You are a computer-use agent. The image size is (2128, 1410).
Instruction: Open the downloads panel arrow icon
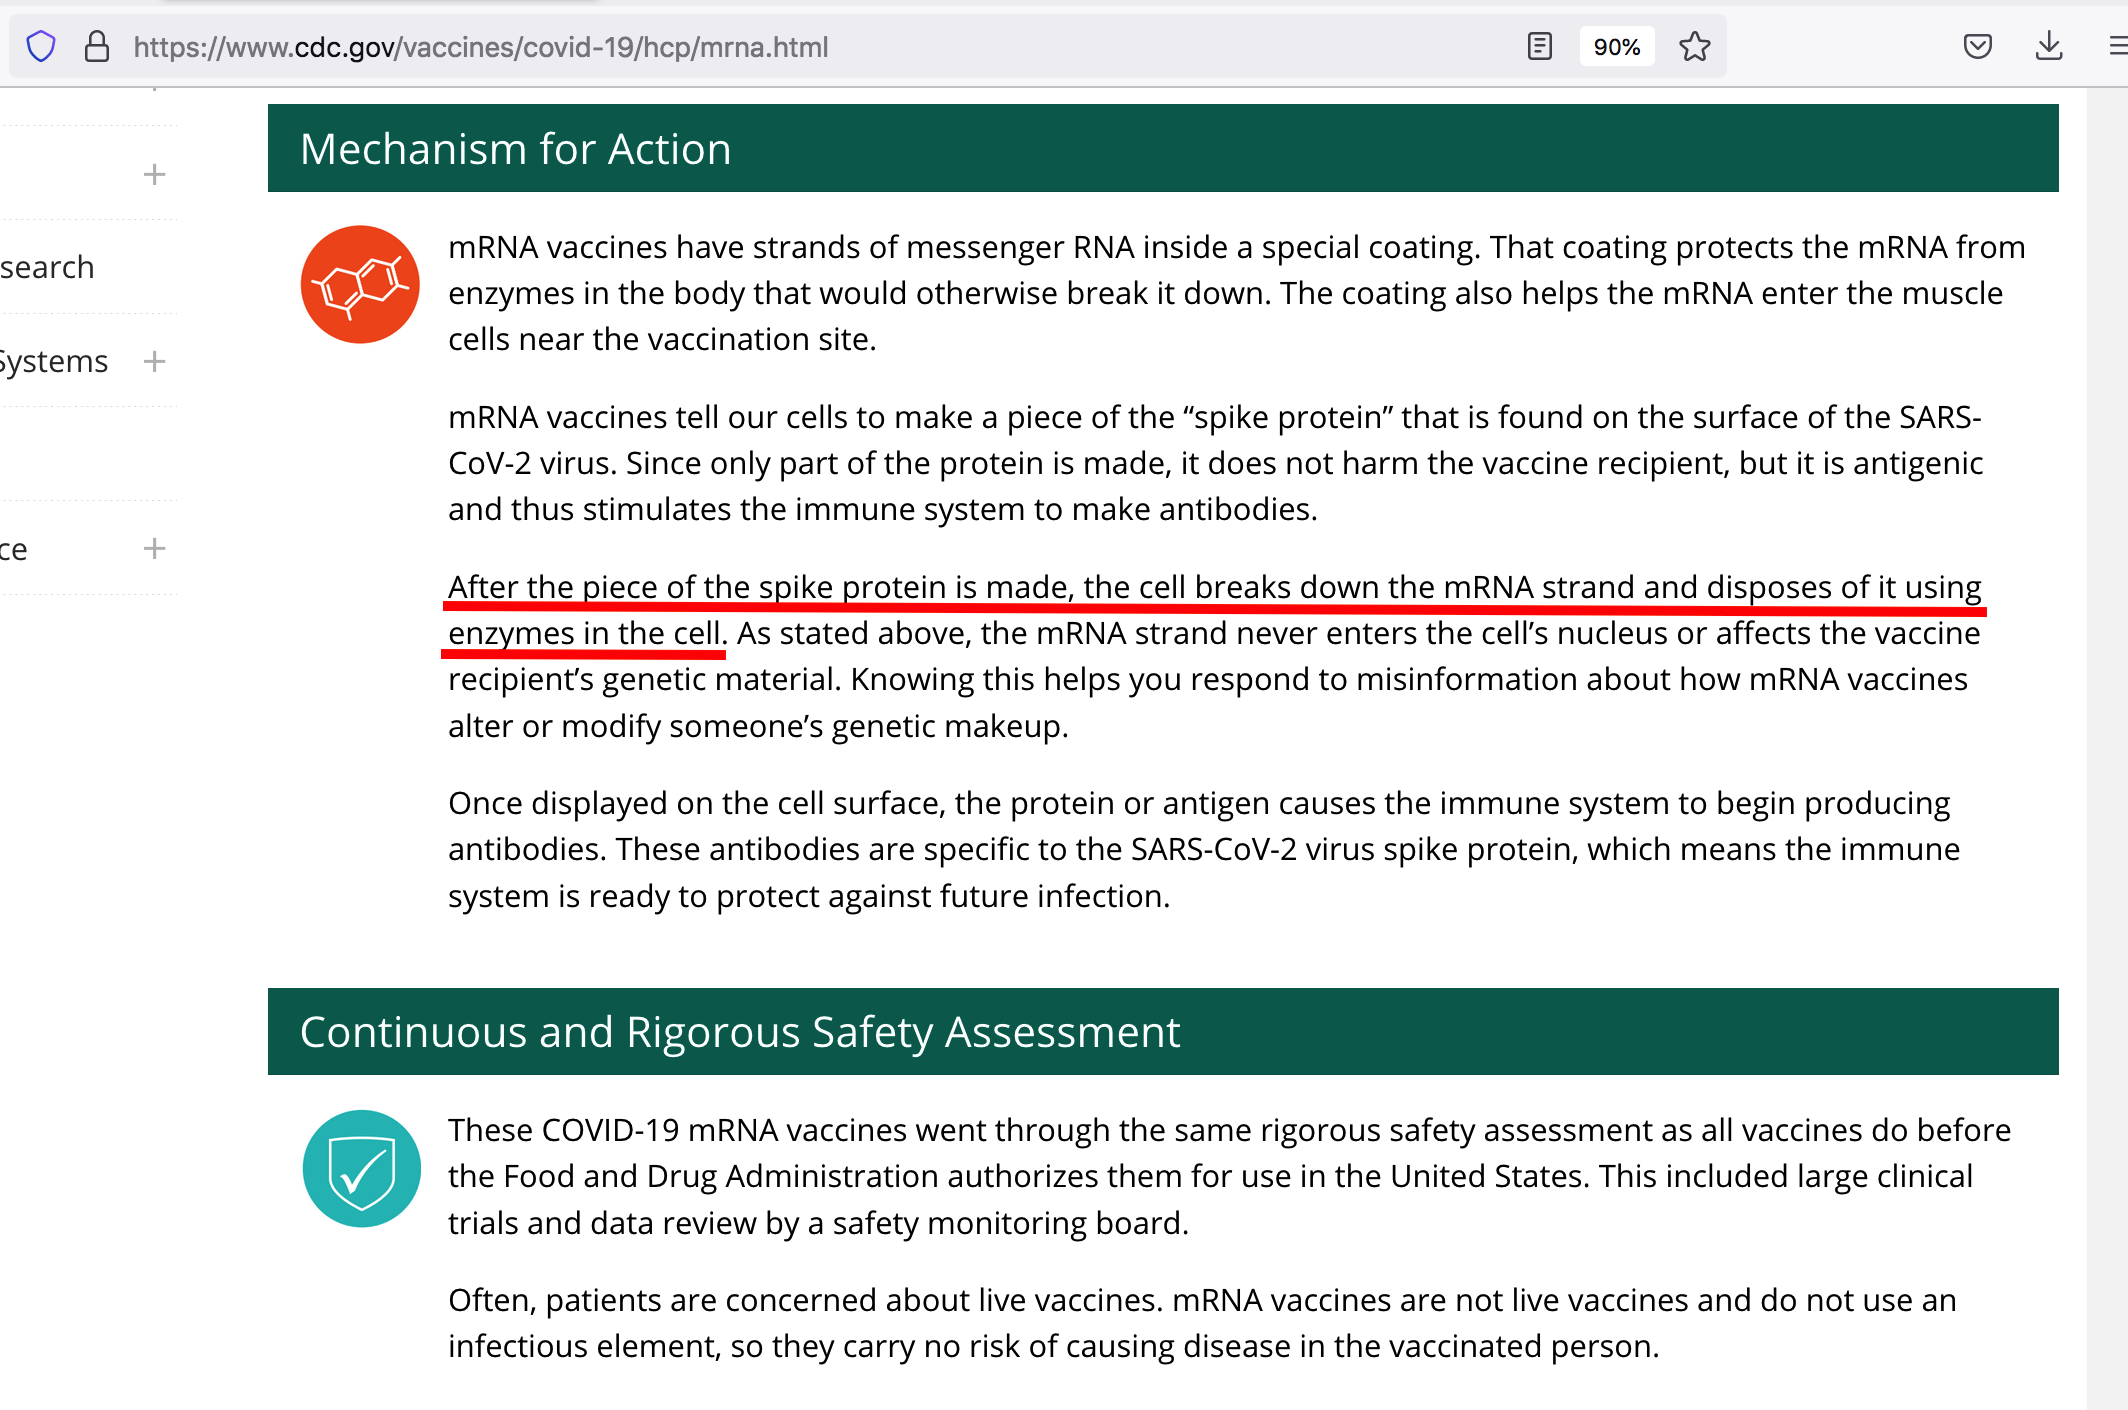tap(2048, 47)
